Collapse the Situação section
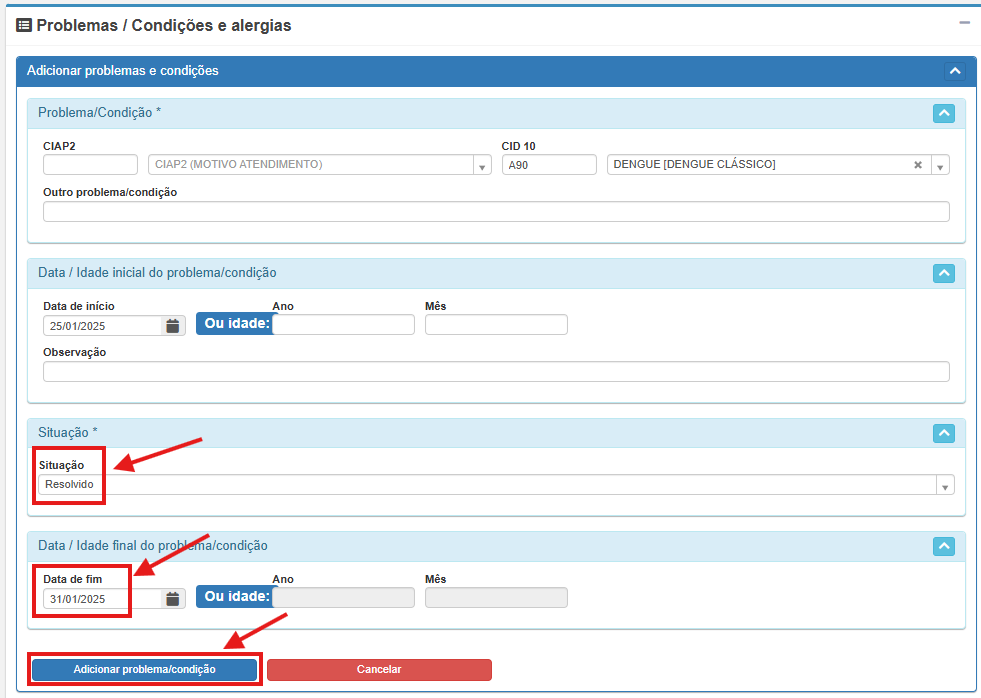This screenshot has width=981, height=698. [943, 433]
